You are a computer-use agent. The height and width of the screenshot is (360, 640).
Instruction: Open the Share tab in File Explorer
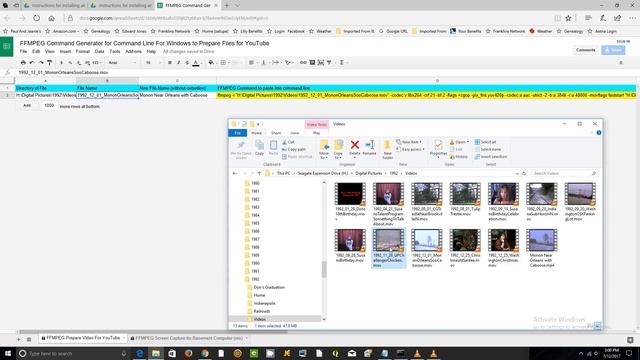tap(276, 133)
